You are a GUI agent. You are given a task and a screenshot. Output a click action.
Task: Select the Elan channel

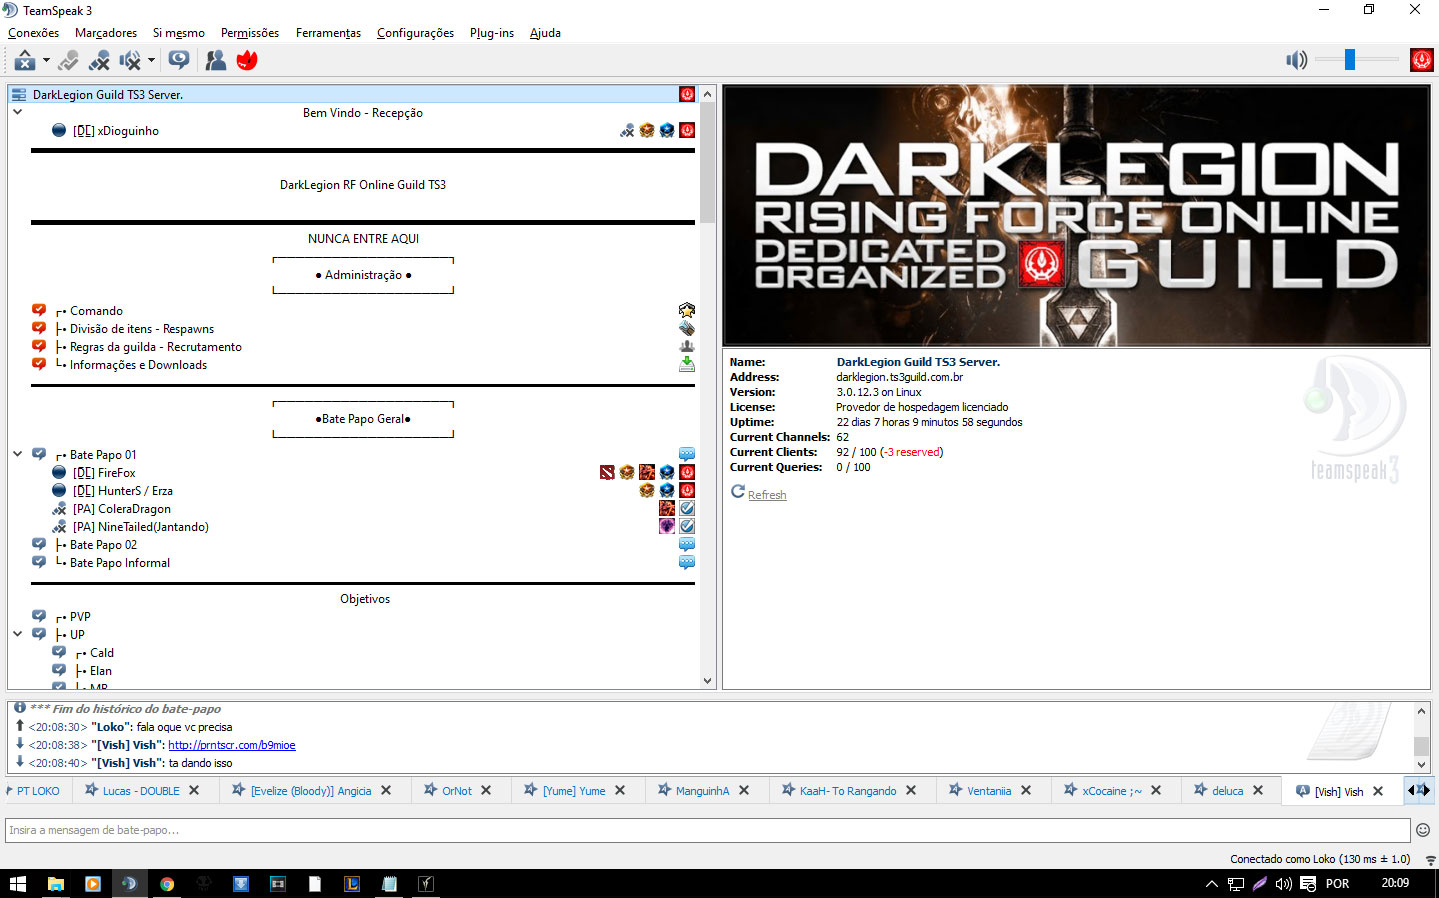(100, 671)
